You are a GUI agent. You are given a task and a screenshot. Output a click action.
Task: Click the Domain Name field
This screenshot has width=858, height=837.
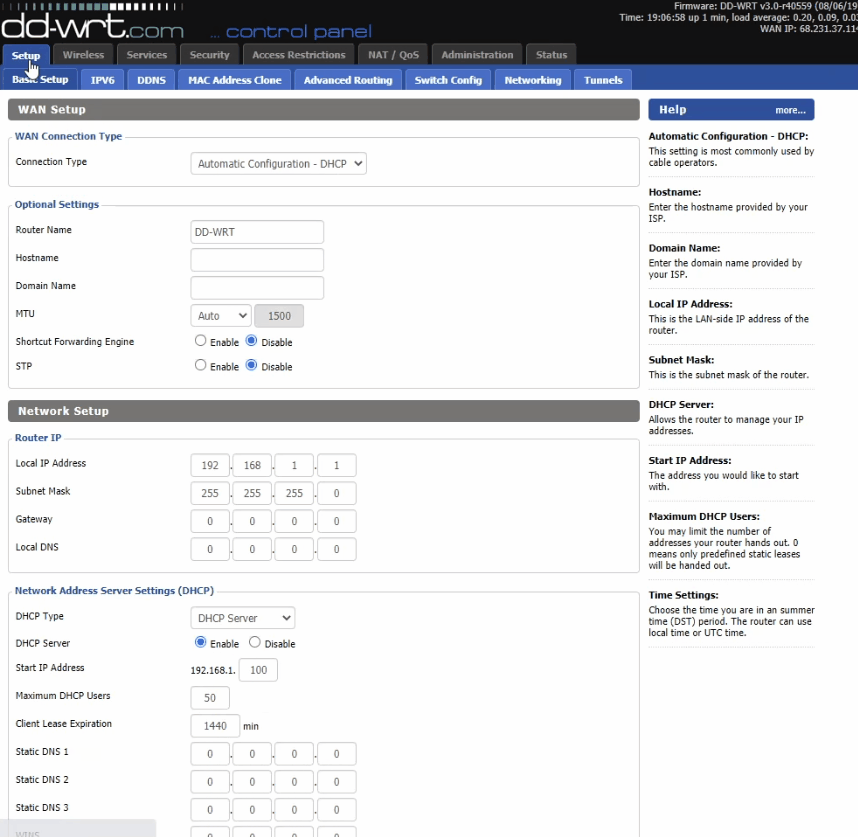257,288
